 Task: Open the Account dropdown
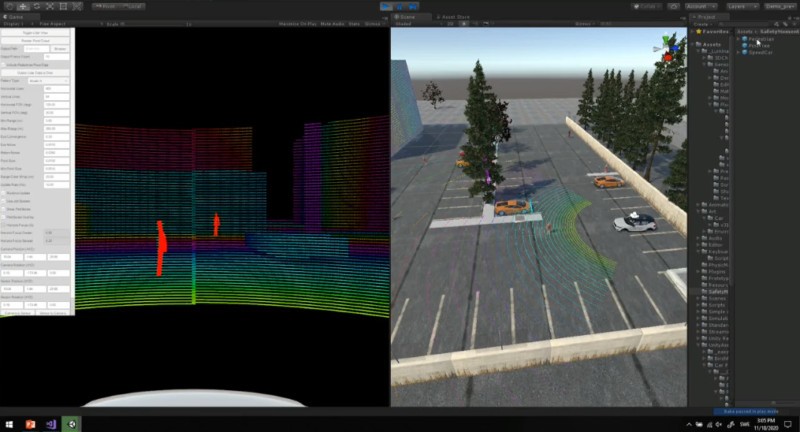[702, 6]
